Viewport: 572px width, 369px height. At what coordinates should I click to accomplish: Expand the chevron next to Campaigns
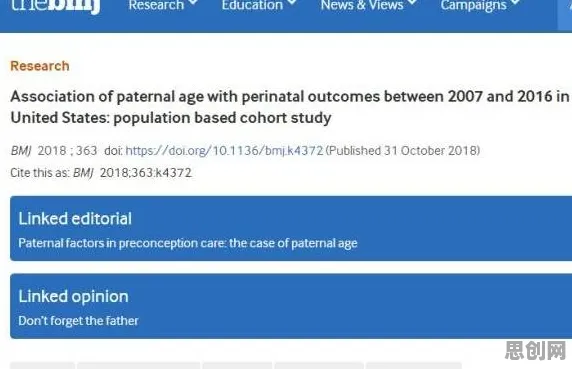coord(515,3)
